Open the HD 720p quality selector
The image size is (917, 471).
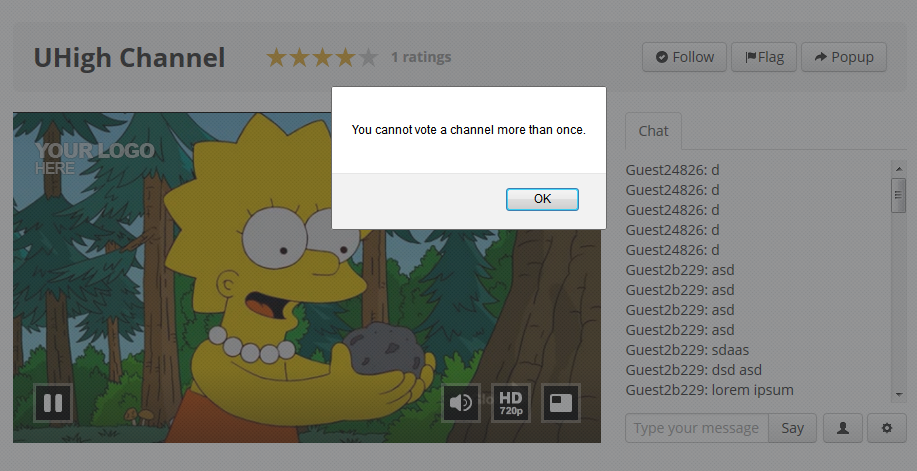click(511, 403)
